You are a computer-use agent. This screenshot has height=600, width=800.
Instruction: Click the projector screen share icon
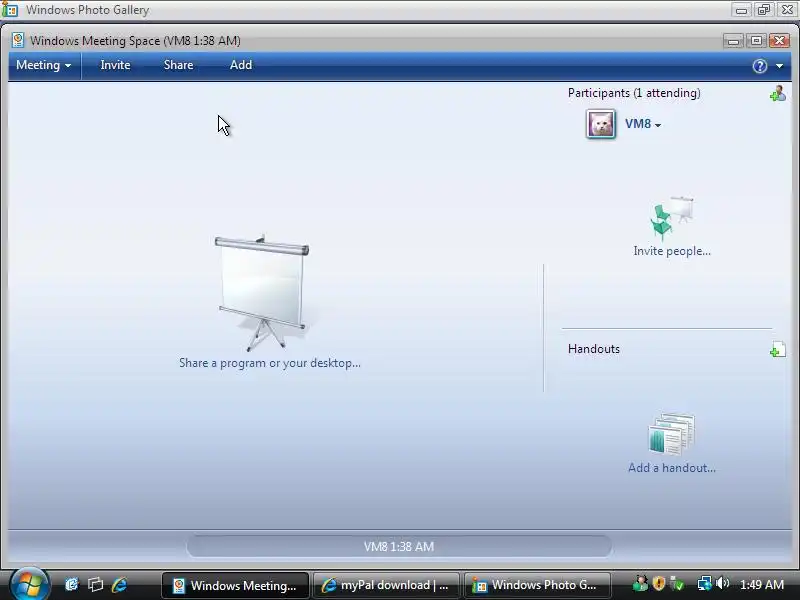coord(262,293)
